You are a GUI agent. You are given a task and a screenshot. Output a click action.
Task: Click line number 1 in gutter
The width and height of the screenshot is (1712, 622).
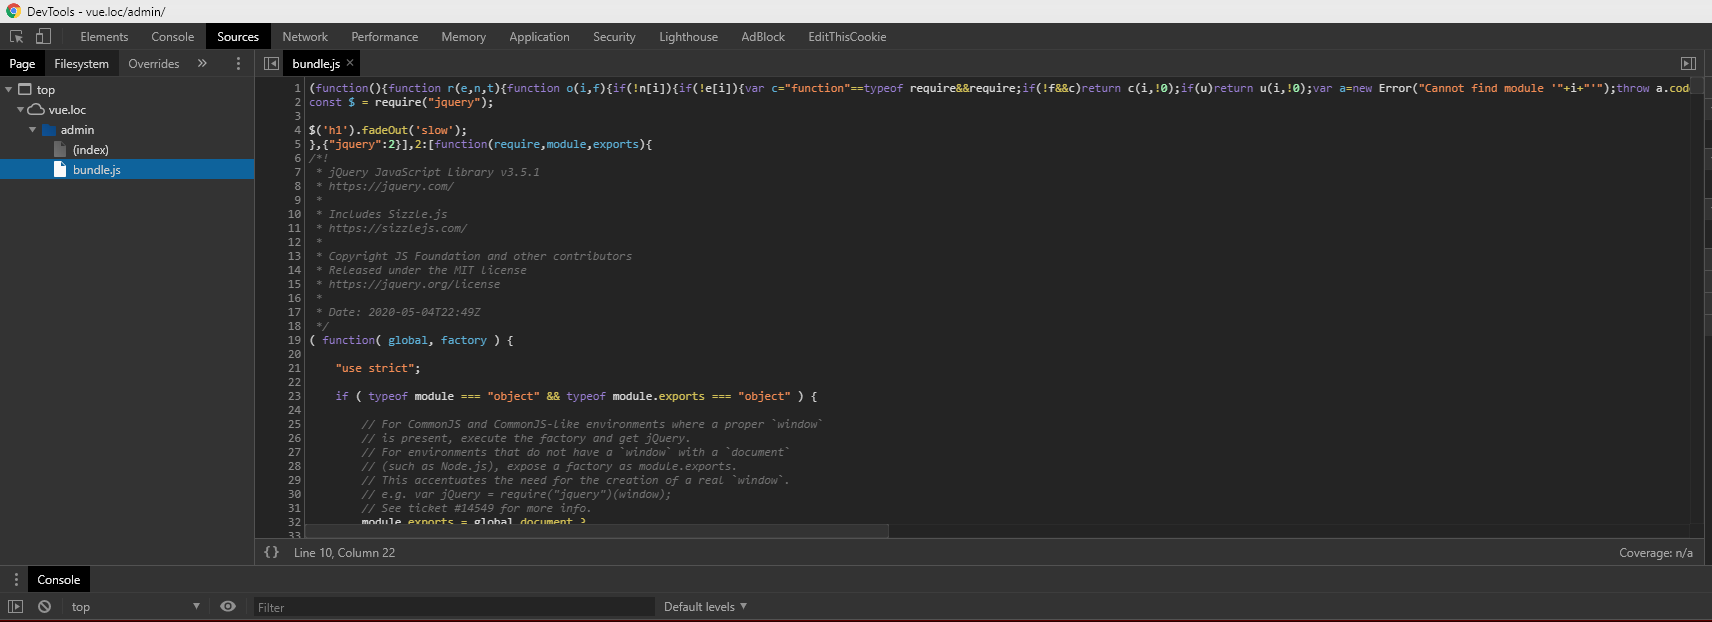pyautogui.click(x=297, y=88)
